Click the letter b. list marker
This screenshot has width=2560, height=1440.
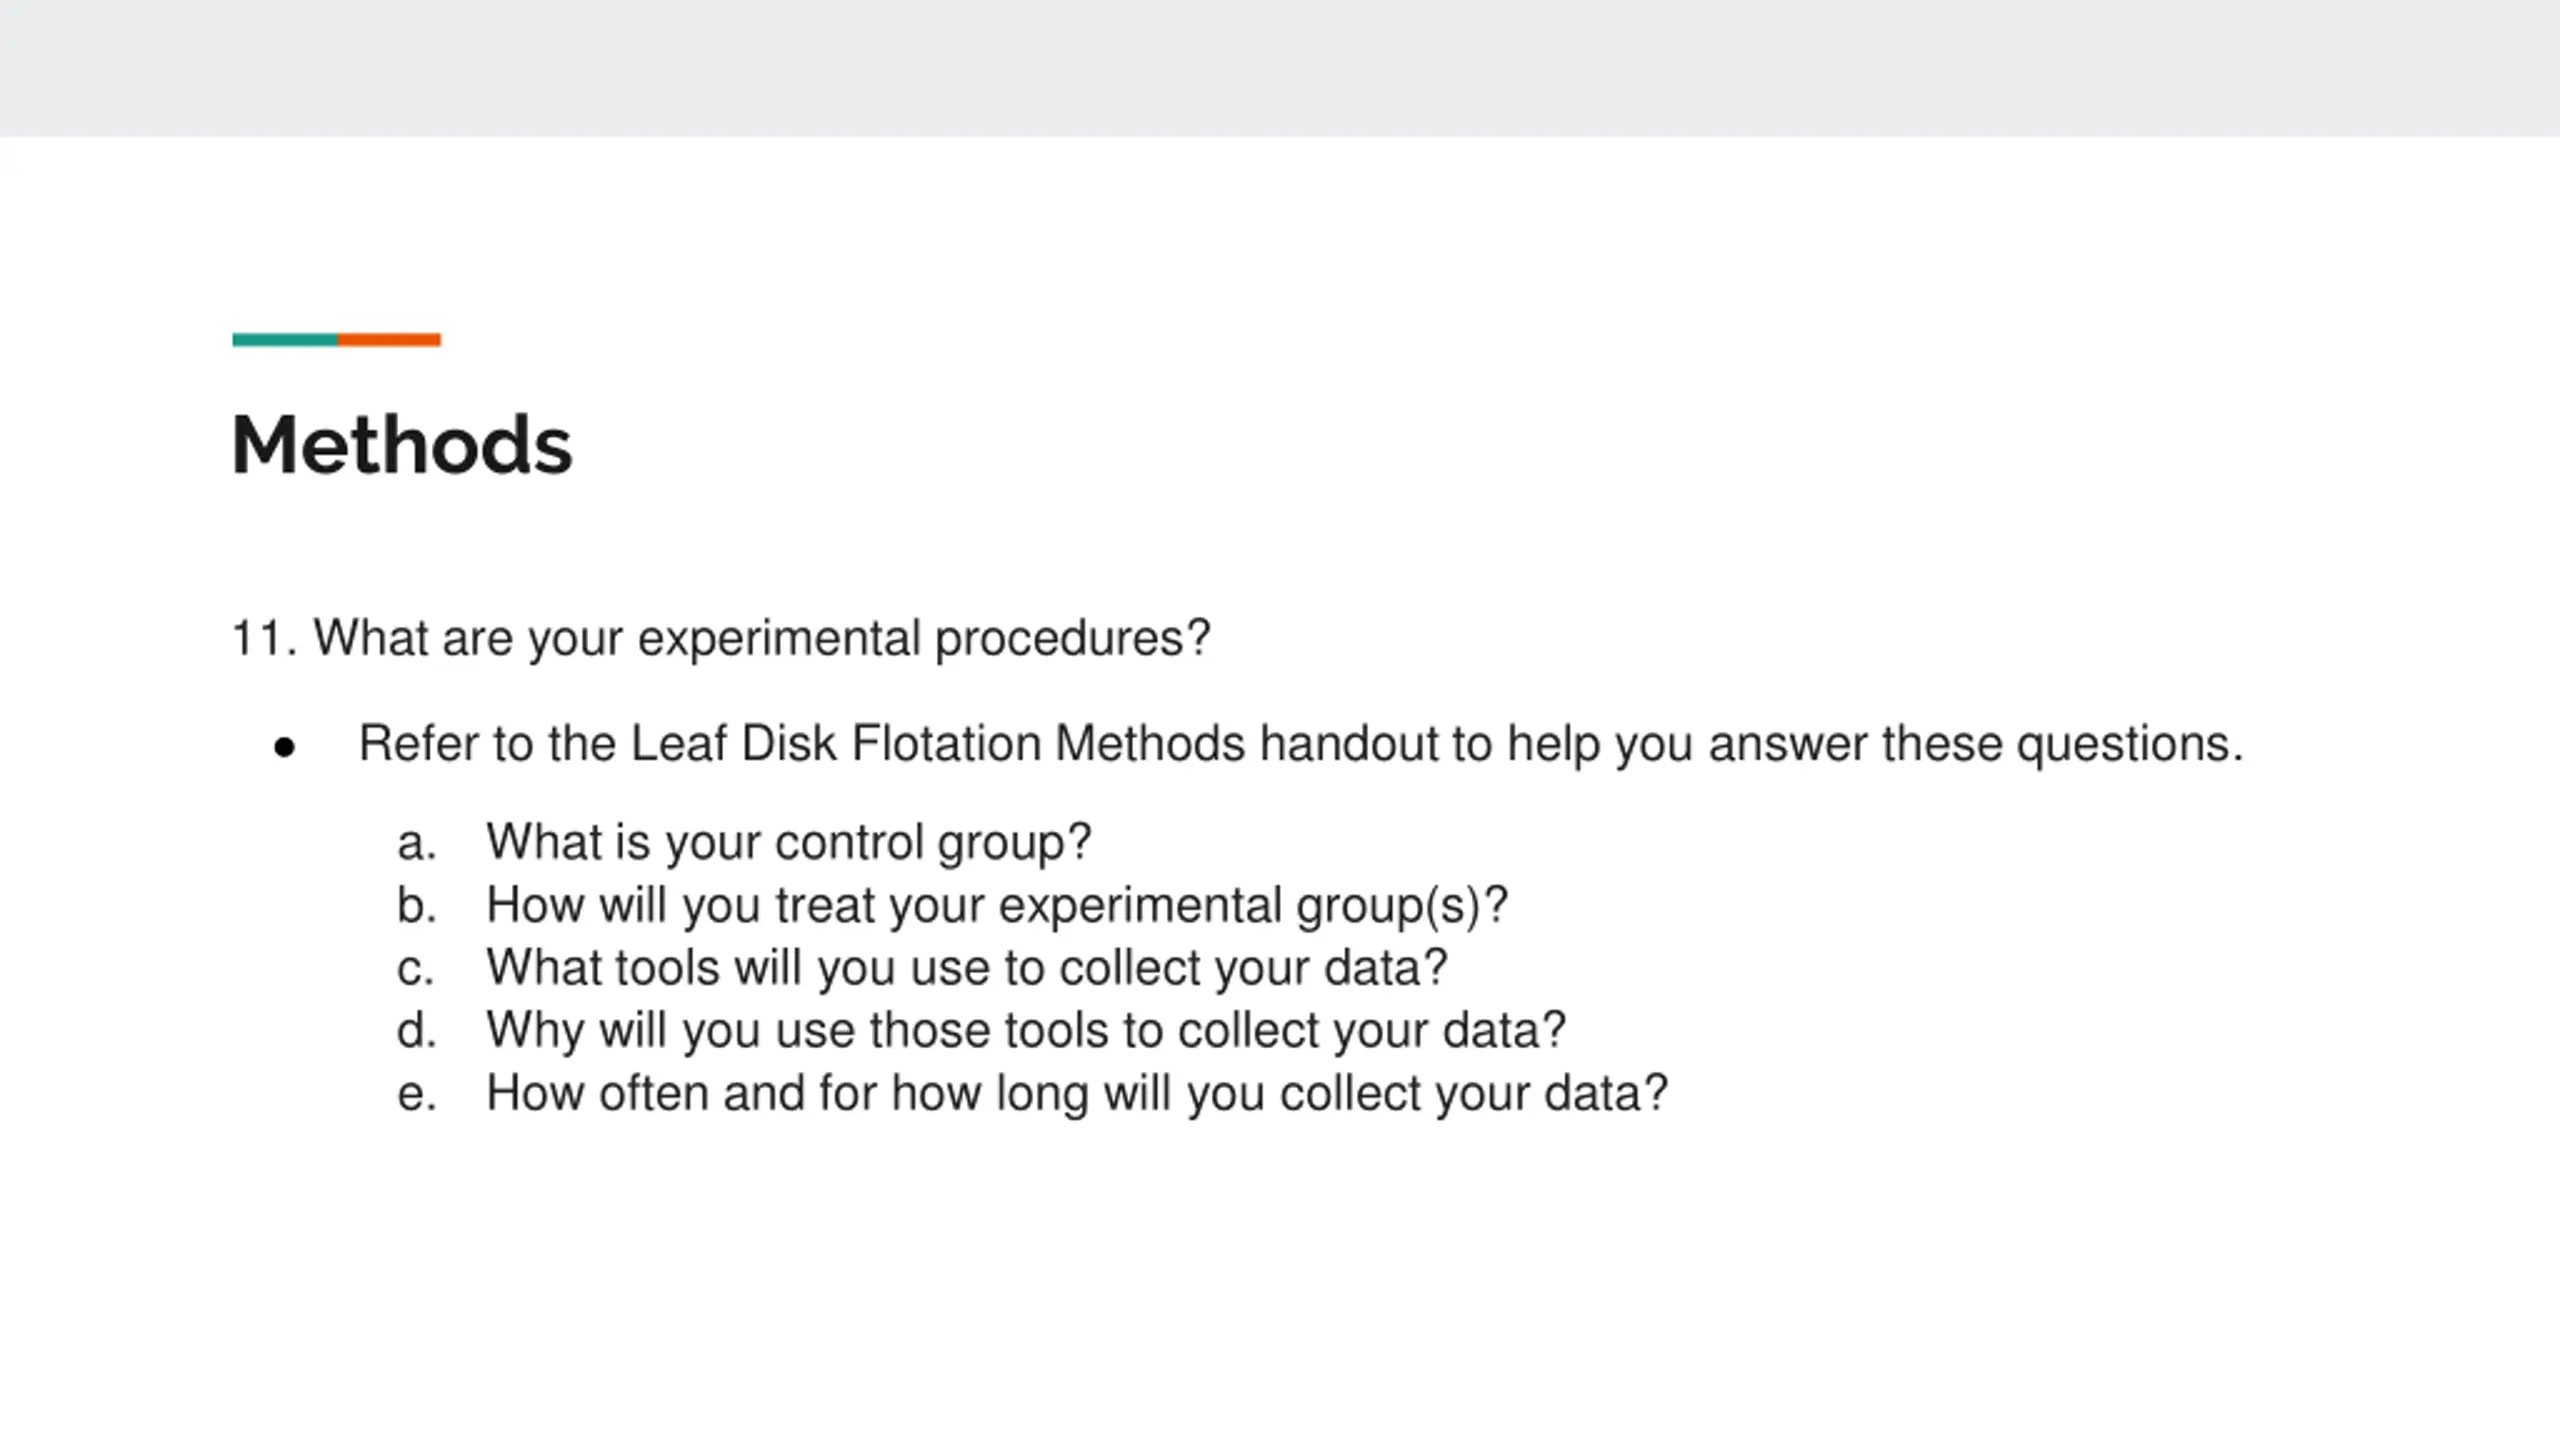pos(417,905)
